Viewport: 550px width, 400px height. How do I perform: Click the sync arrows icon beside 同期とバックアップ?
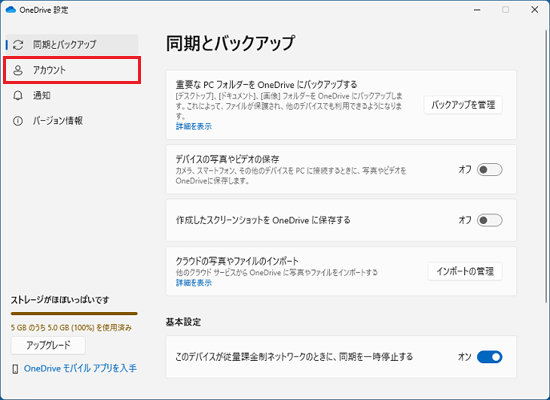[x=18, y=45]
